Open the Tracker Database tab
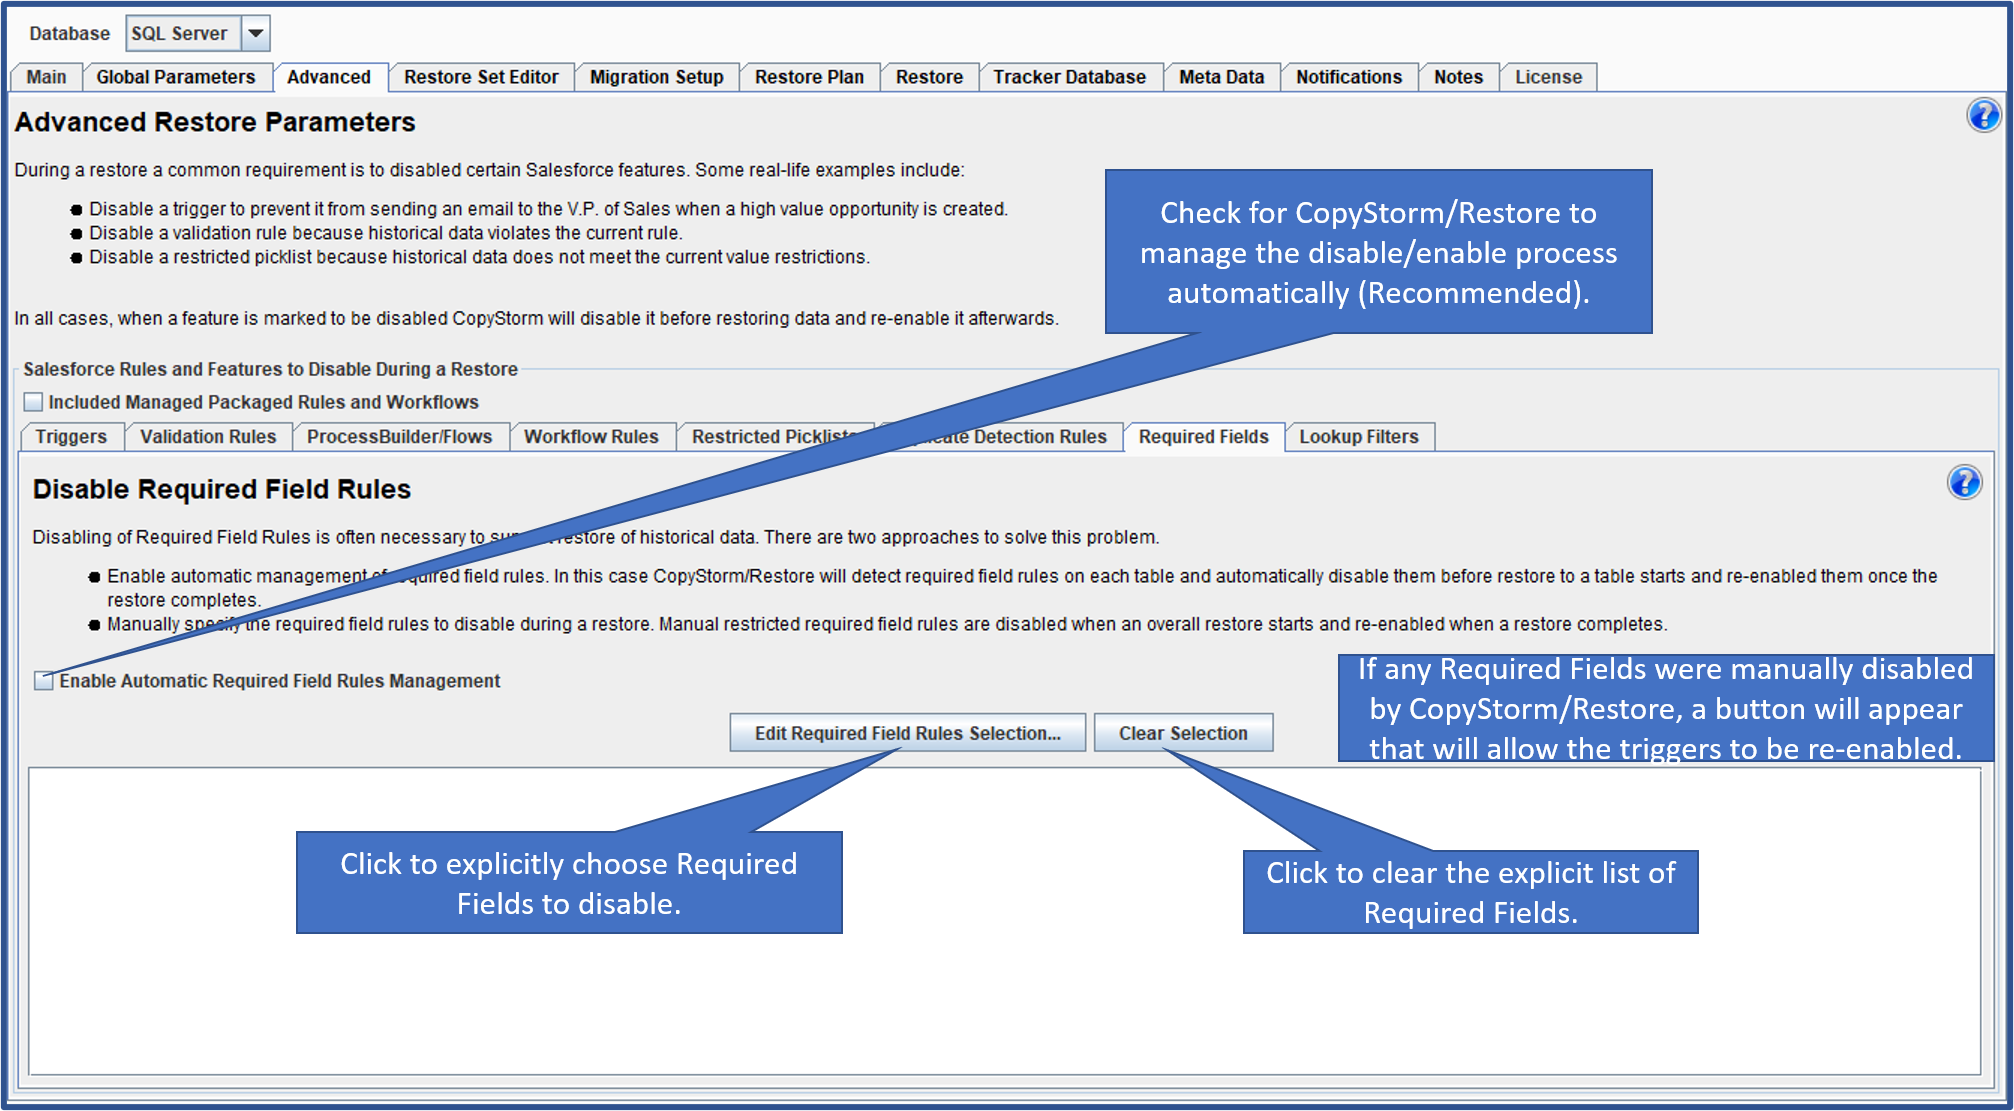 [1069, 77]
